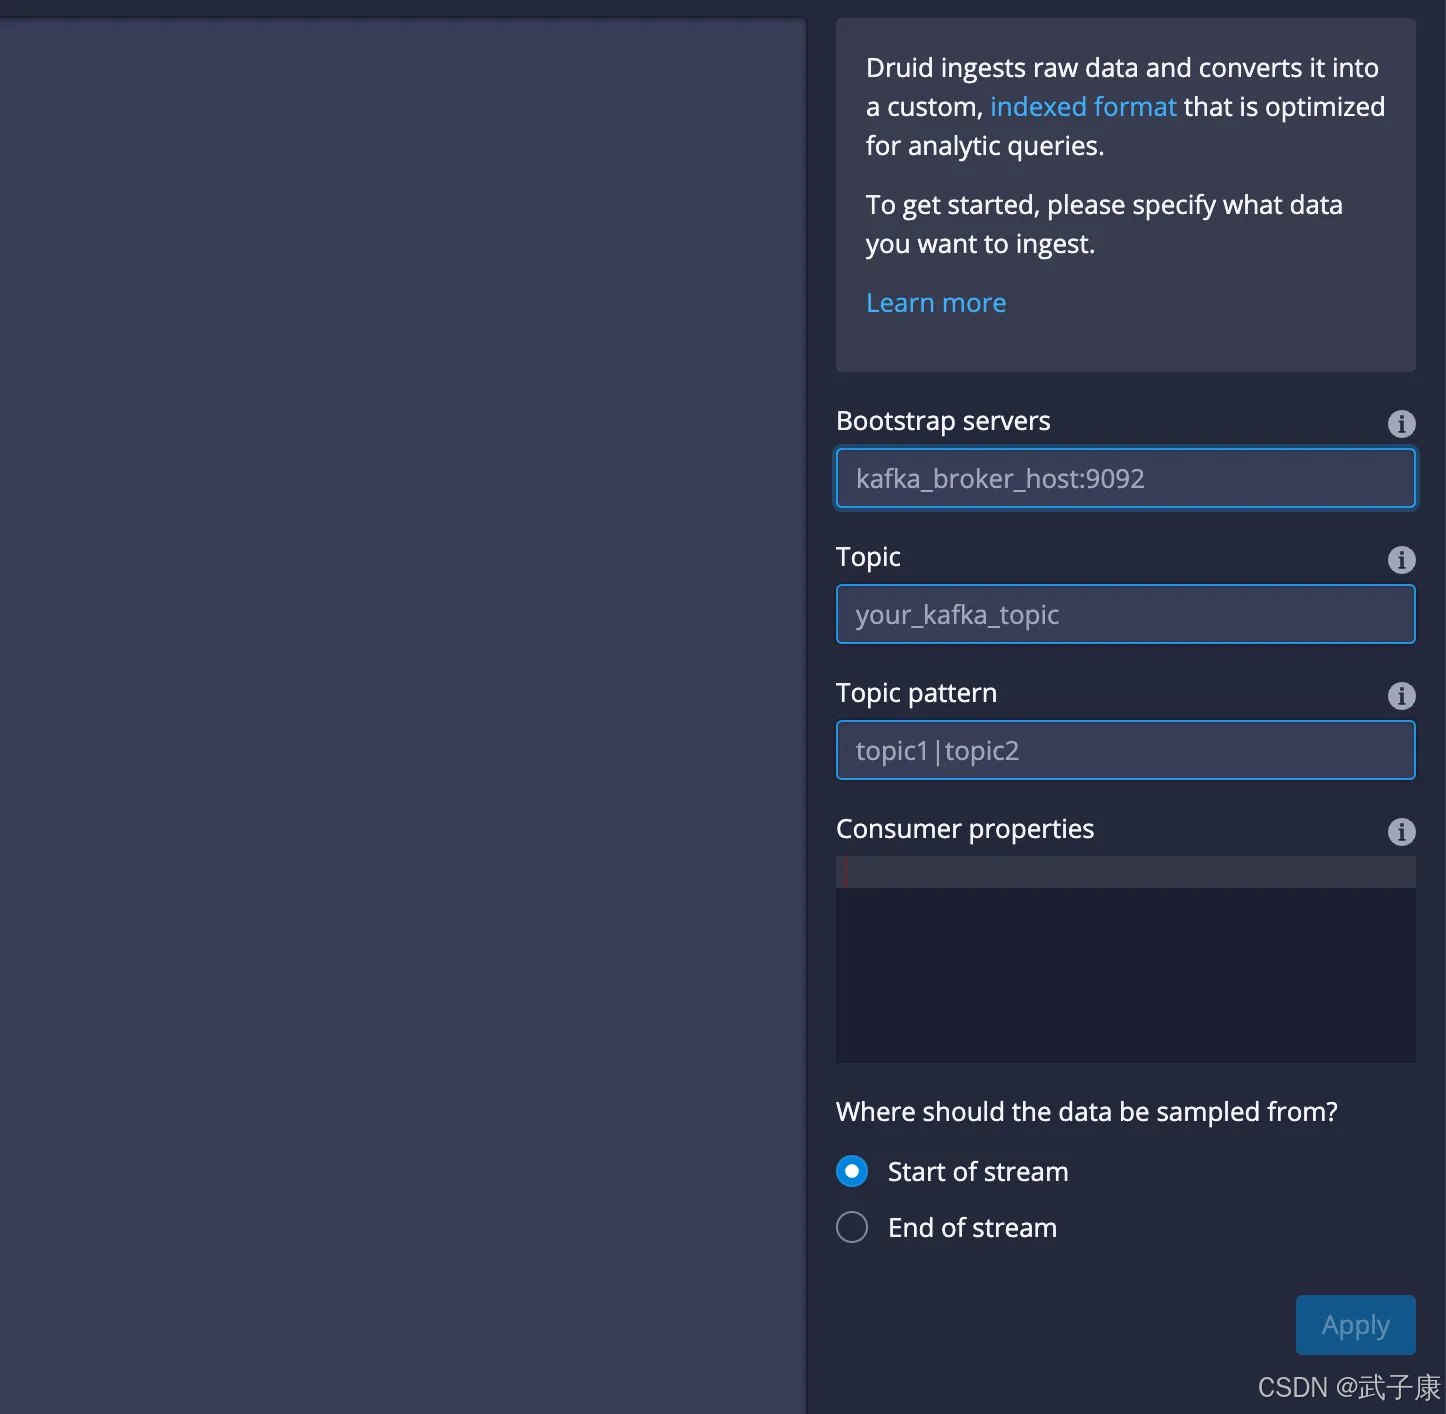Screen dimensions: 1446x1414
Task: Focus the Bootstrap servers input field
Action: point(1125,479)
